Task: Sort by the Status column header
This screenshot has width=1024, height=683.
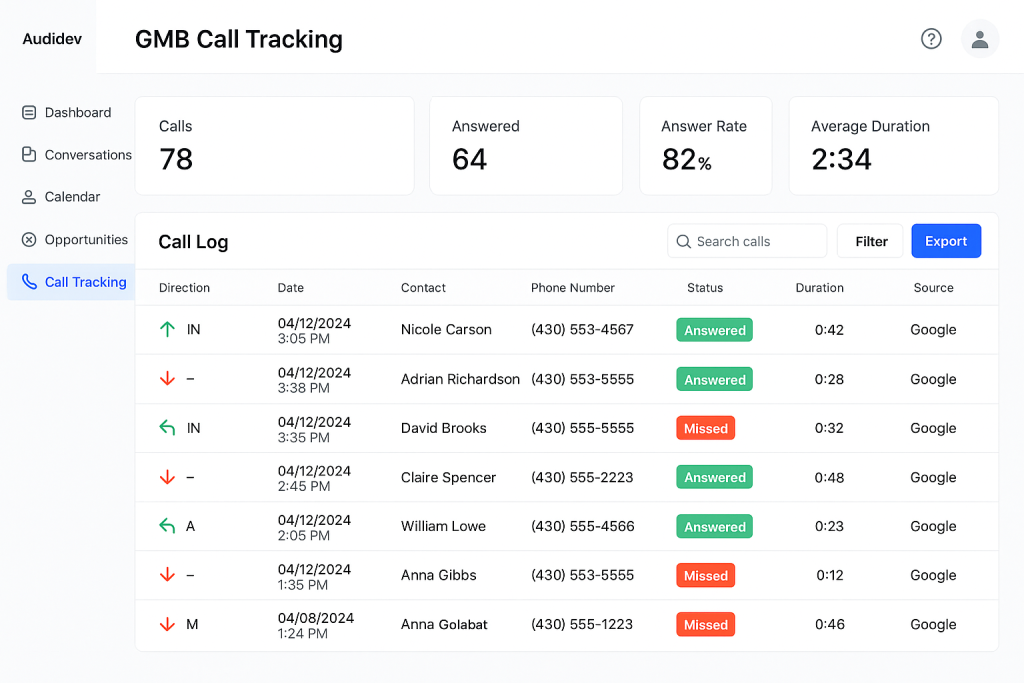Action: [x=705, y=288]
